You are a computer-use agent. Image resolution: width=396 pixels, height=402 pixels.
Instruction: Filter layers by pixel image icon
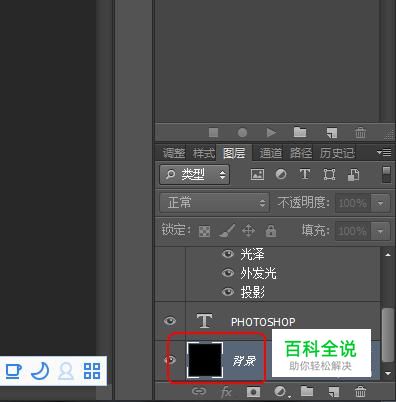257,174
